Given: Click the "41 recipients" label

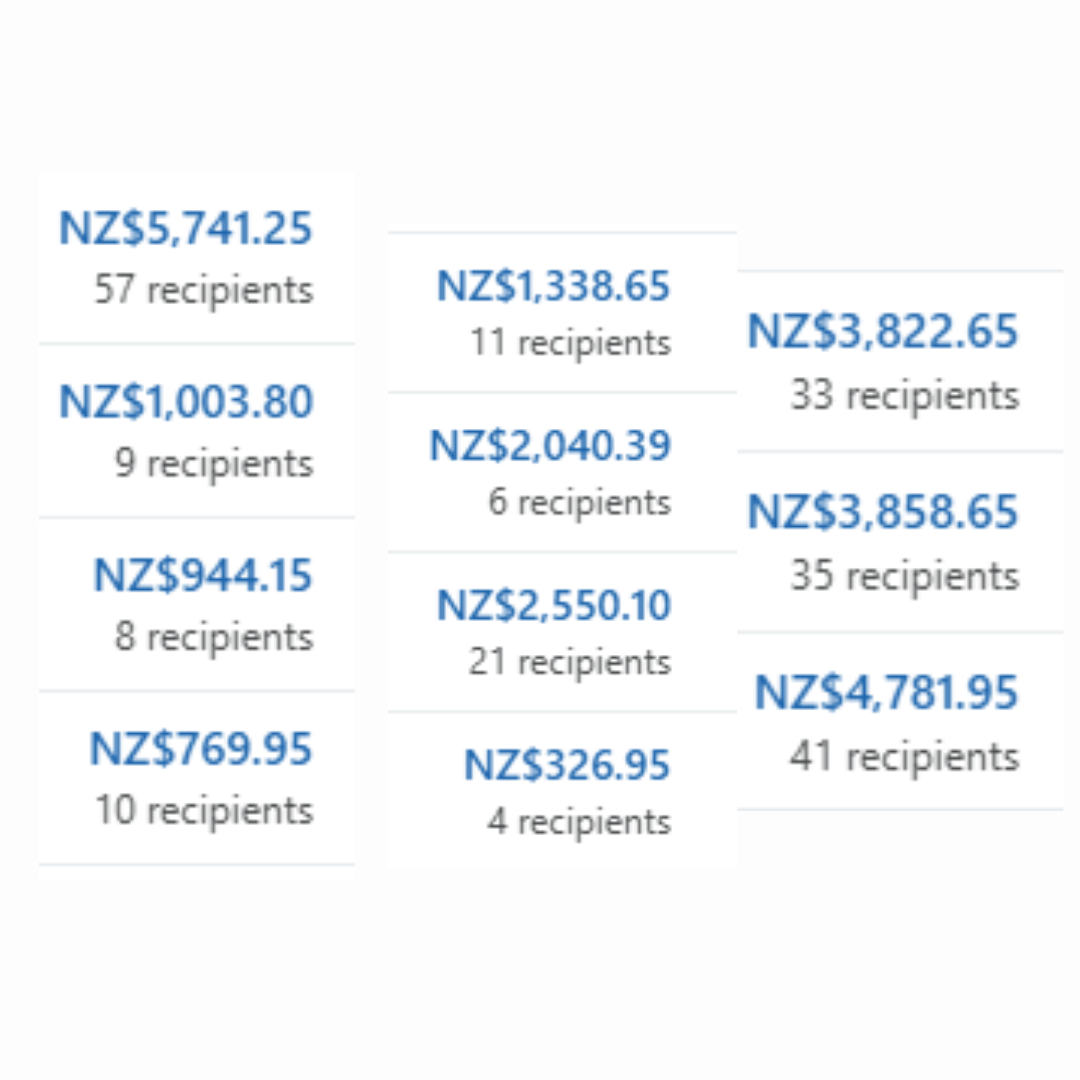Looking at the screenshot, I should 904,757.
